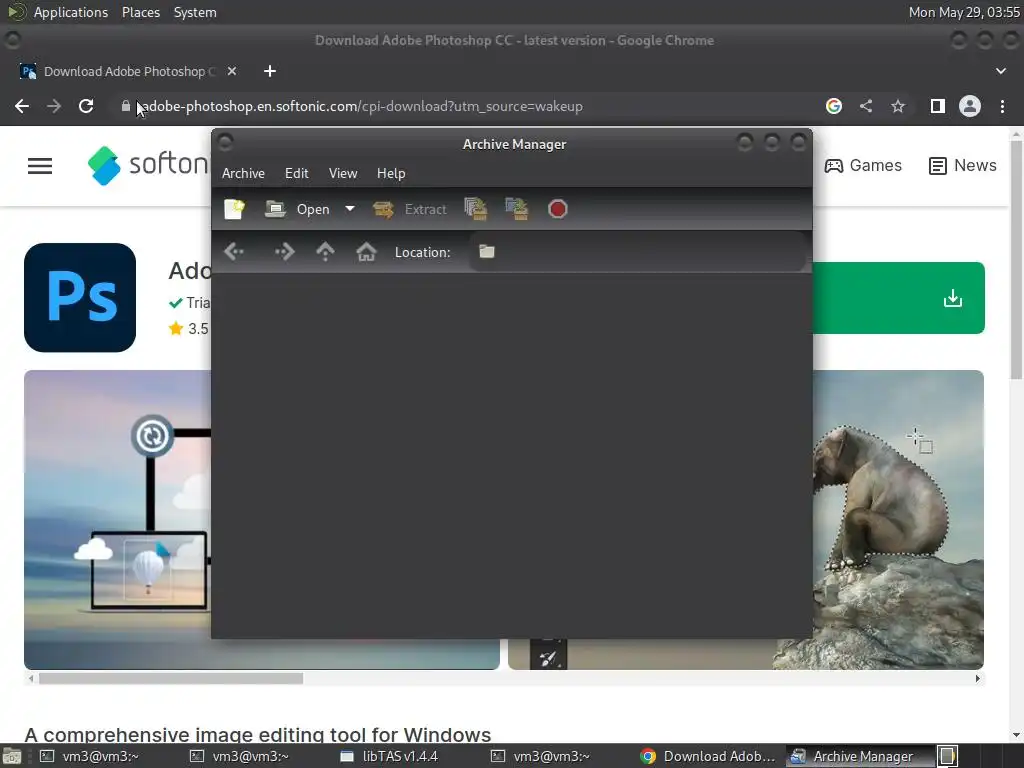The width and height of the screenshot is (1024, 768).
Task: Open the View menu
Action: click(x=343, y=173)
